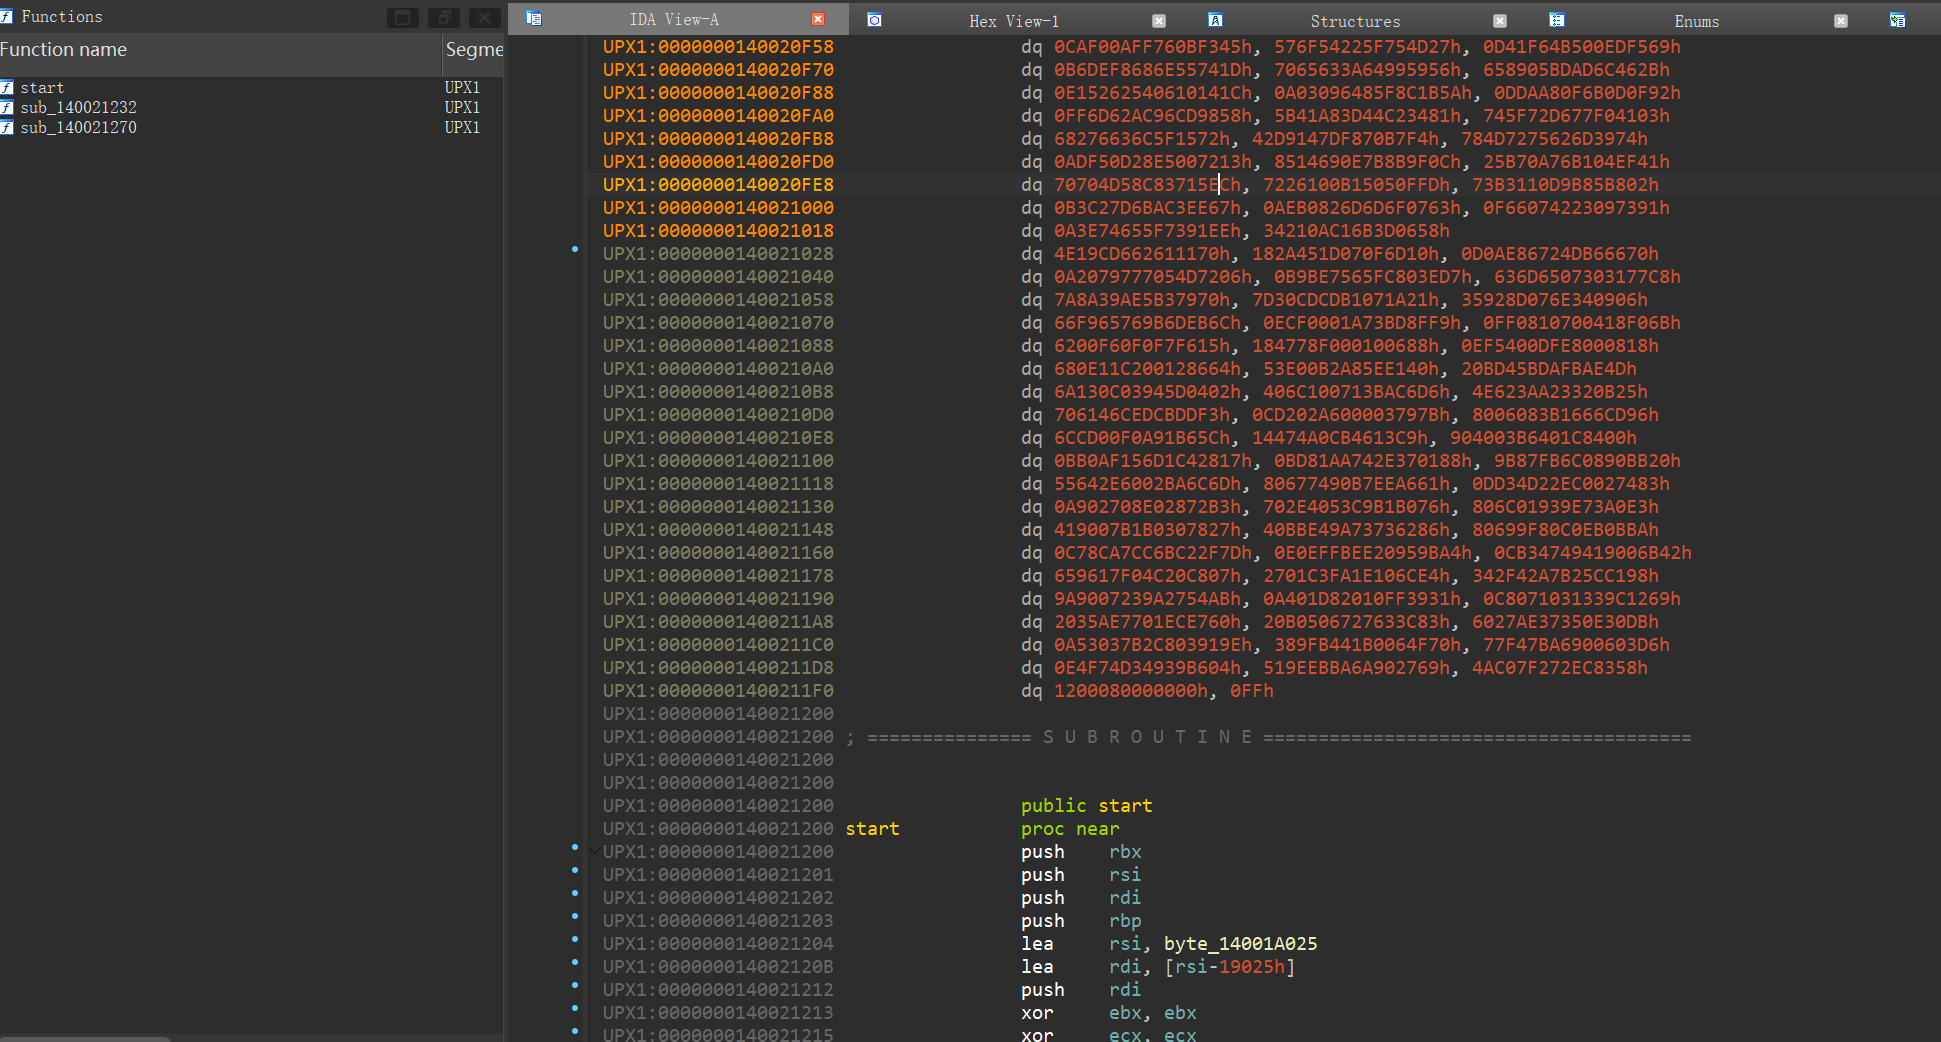Image resolution: width=1941 pixels, height=1042 pixels.
Task: Close the Structures tab
Action: click(x=1500, y=20)
